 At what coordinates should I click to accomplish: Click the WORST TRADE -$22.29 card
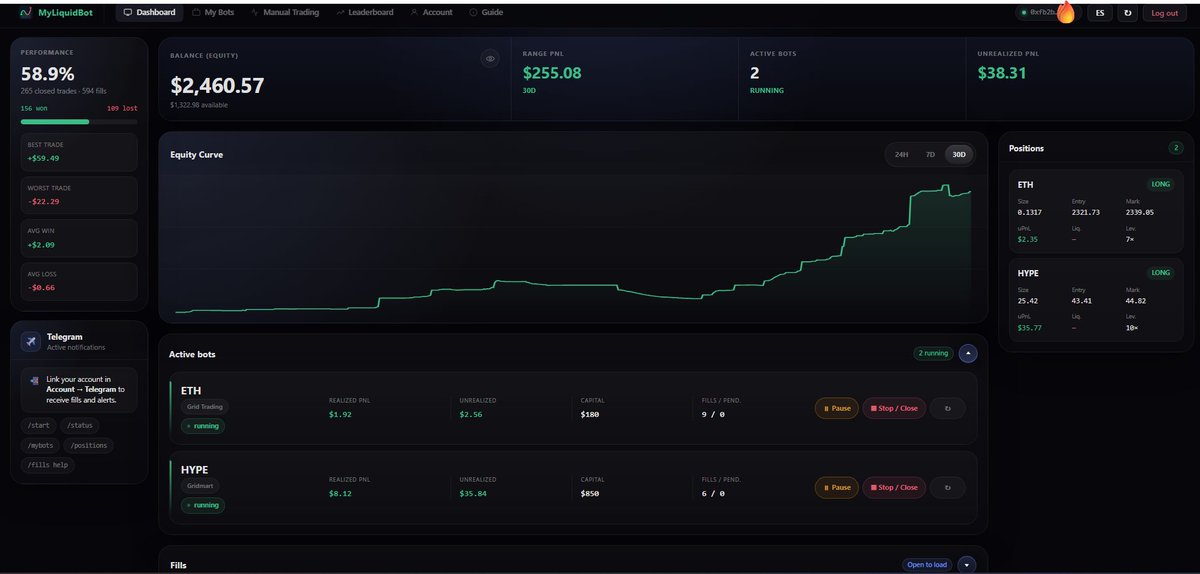pos(79,195)
